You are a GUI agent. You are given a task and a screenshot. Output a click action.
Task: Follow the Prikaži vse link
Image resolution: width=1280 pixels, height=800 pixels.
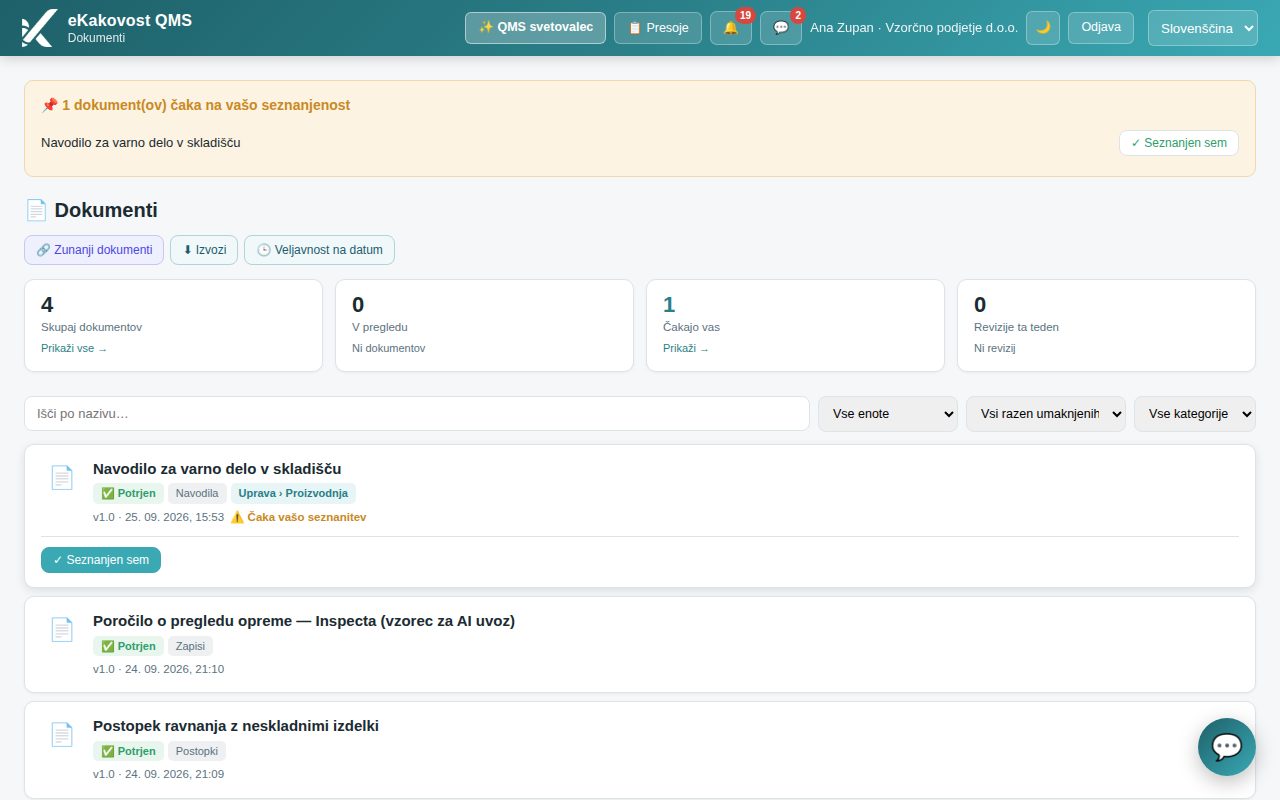click(74, 348)
